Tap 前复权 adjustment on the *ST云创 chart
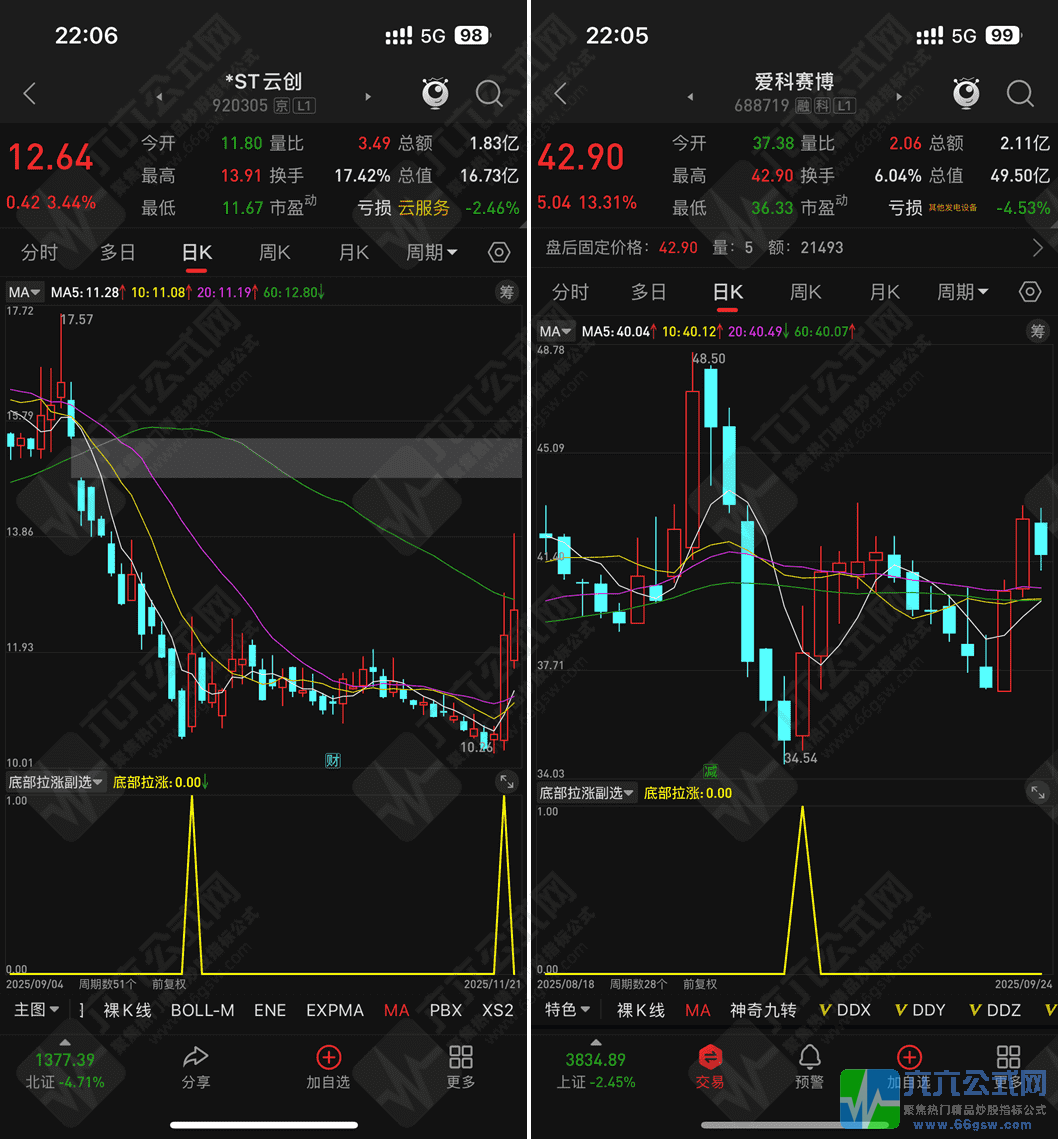1058x1139 pixels. coord(169,984)
